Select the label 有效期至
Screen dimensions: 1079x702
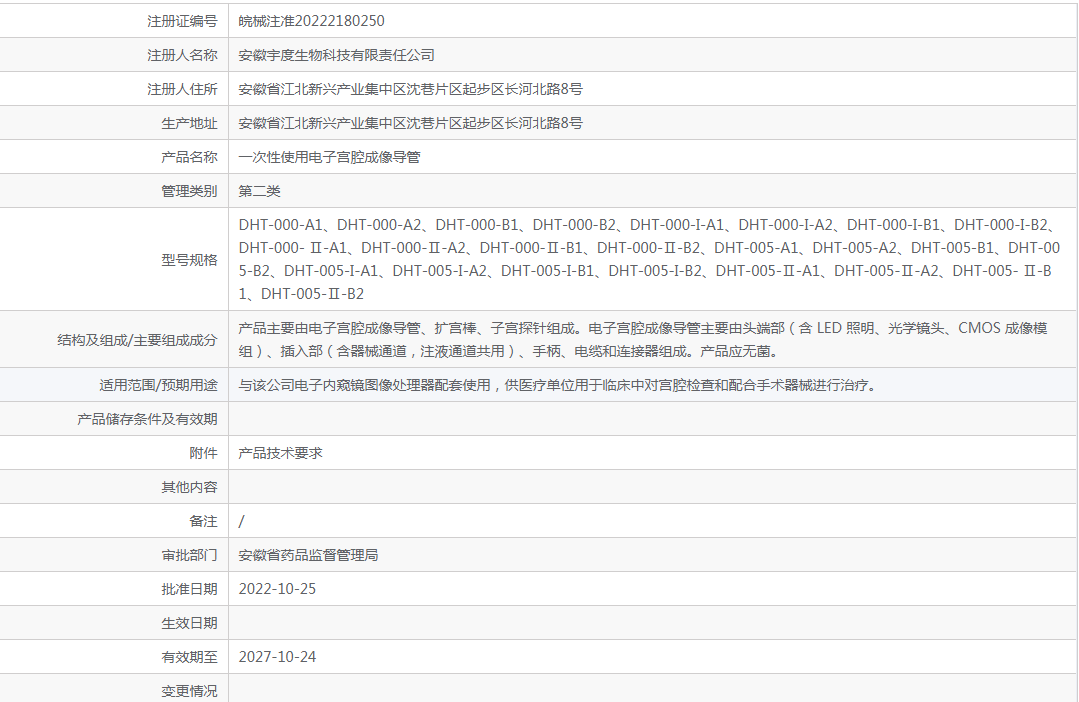click(x=189, y=657)
